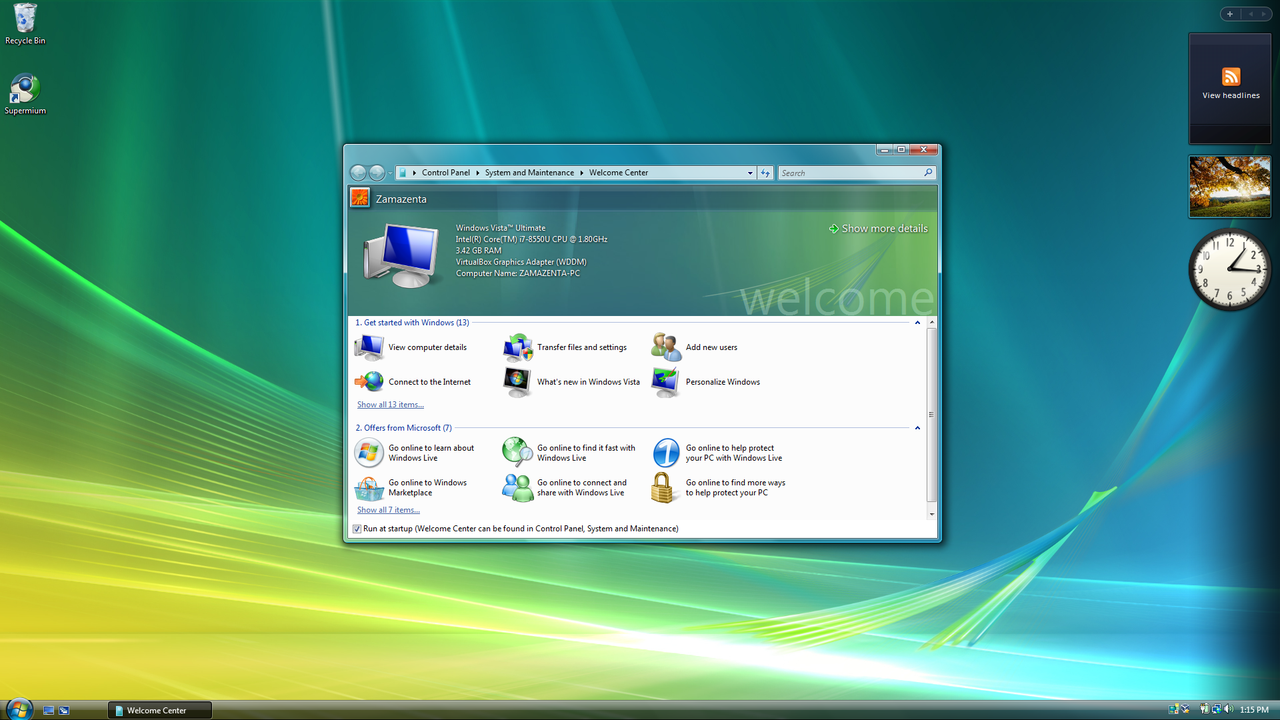Go to the next sidebar gadget page
The height and width of the screenshot is (720, 1280).
point(1262,14)
